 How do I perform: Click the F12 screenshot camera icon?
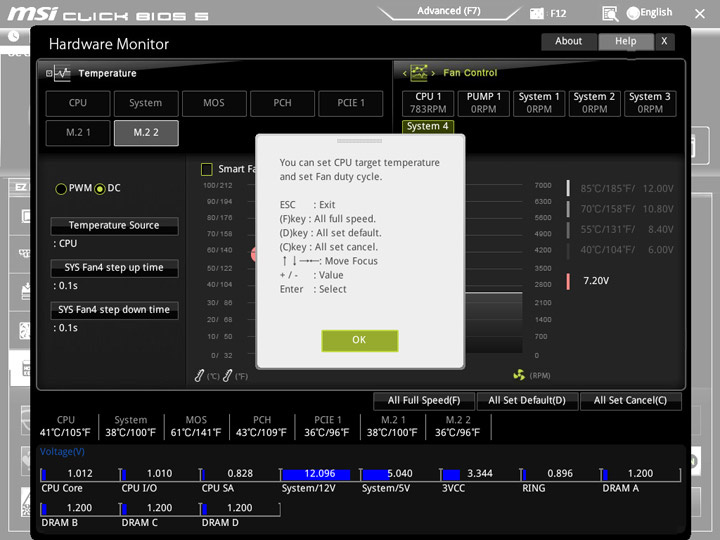[536, 14]
